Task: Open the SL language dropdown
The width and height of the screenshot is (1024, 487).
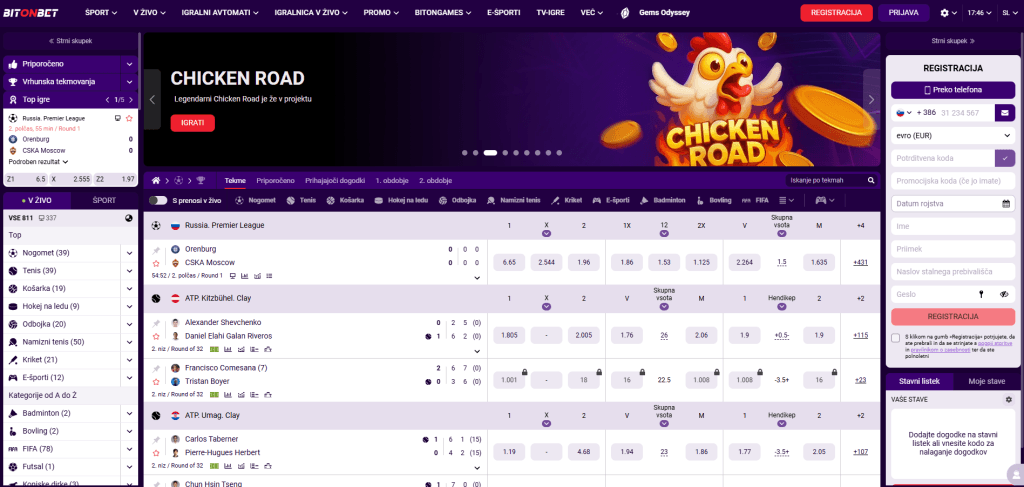Action: pos(1010,12)
